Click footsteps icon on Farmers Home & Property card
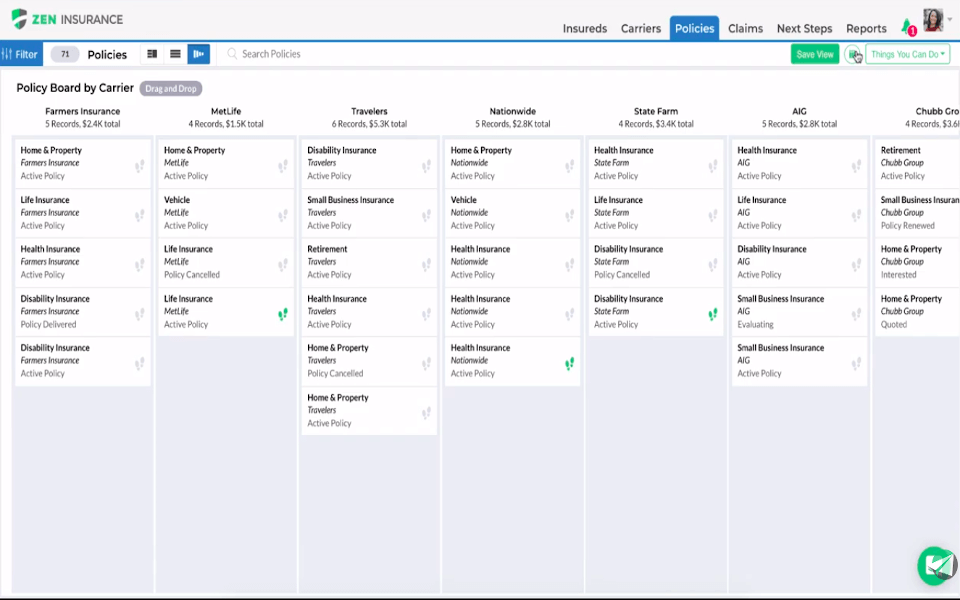 pos(140,166)
